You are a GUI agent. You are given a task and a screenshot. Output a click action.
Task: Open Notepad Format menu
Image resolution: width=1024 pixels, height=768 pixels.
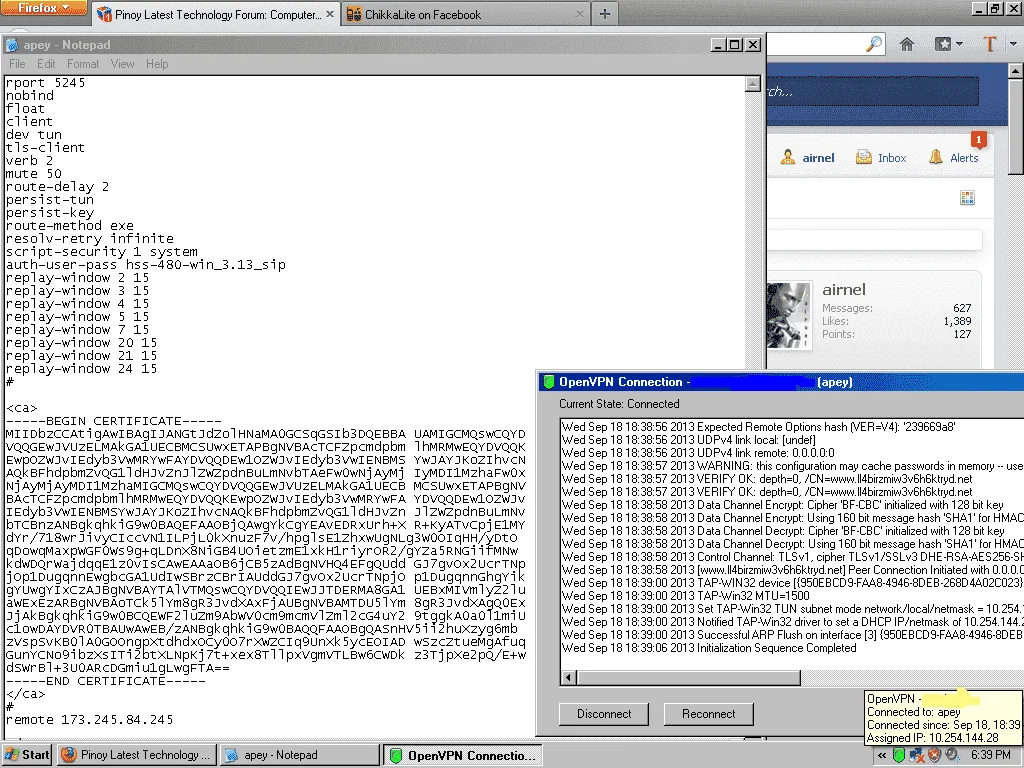pos(83,64)
